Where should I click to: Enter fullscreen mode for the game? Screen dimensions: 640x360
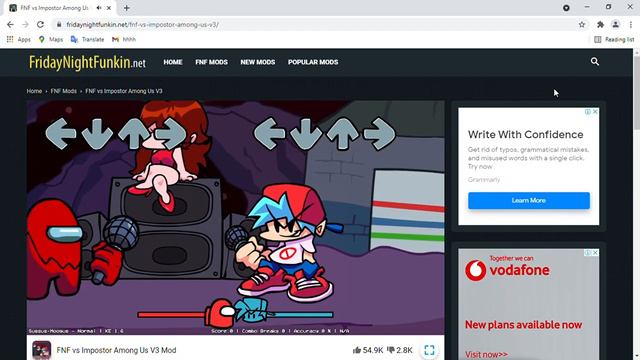(x=429, y=350)
